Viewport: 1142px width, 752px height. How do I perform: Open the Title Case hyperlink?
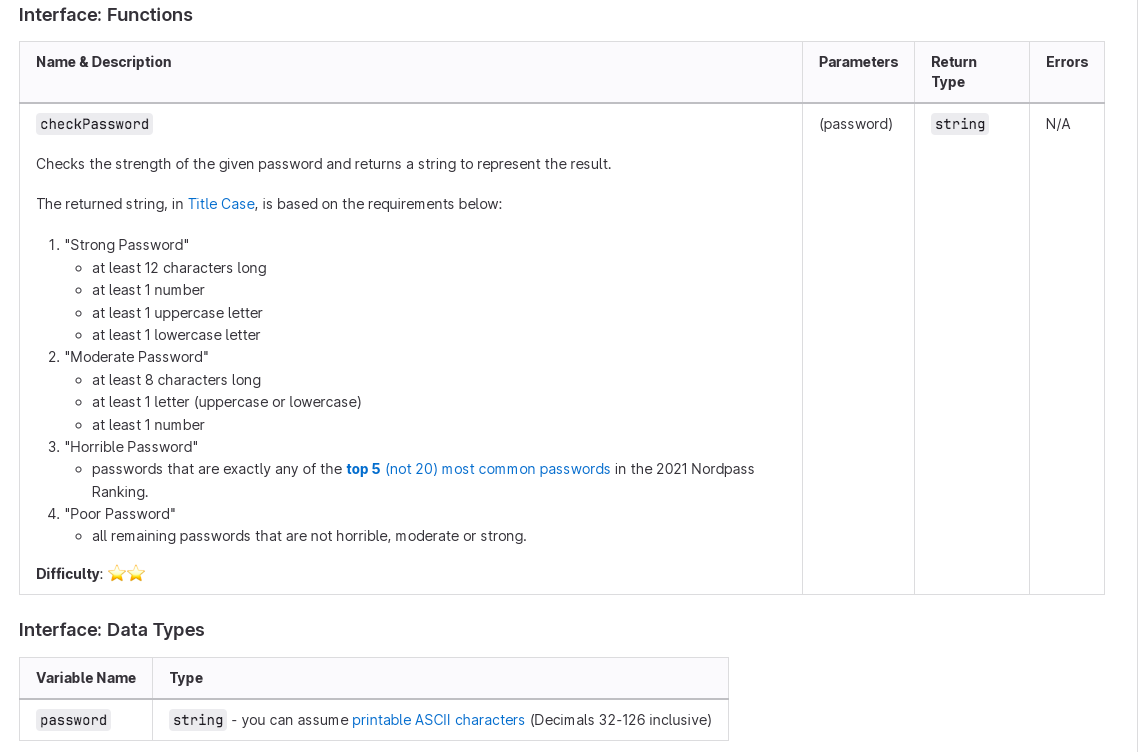click(x=221, y=203)
